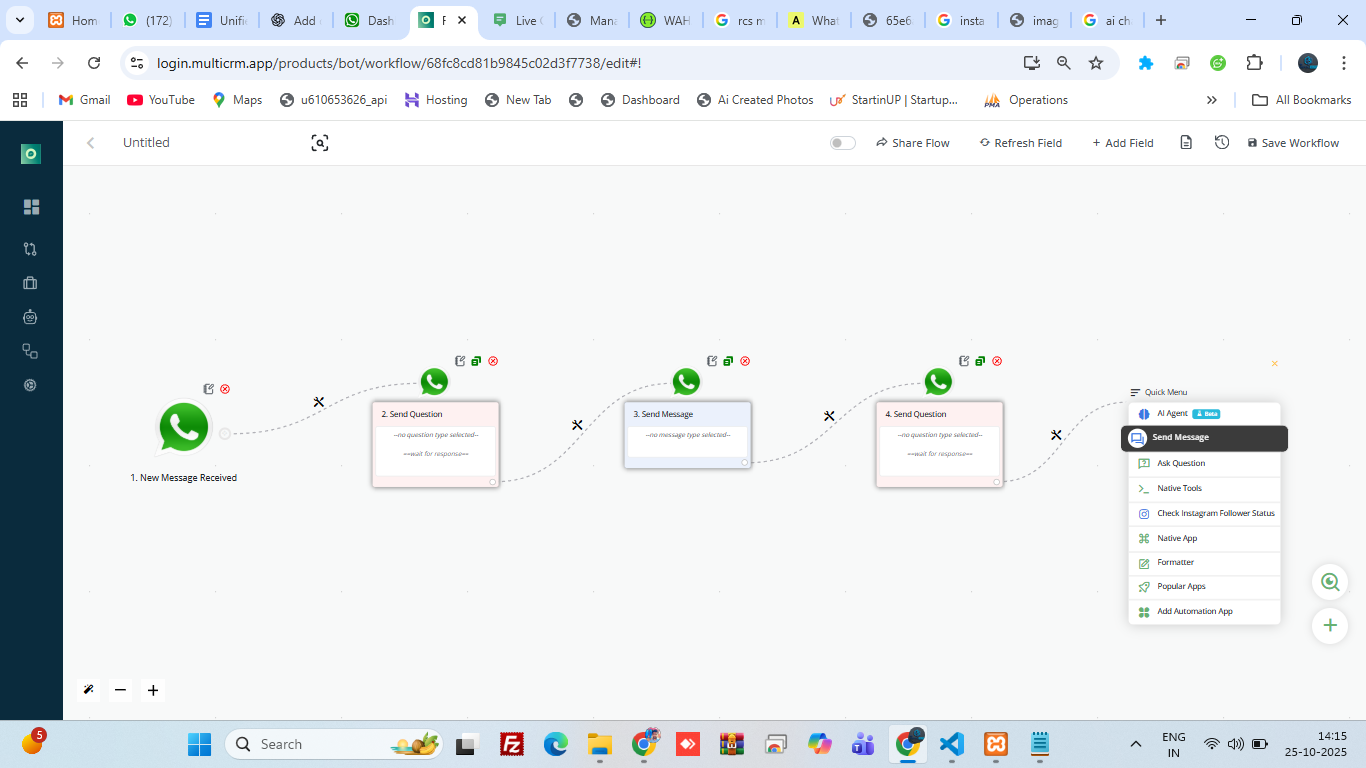
Task: Select AI Agent from the Quick Menu
Action: click(x=1170, y=413)
